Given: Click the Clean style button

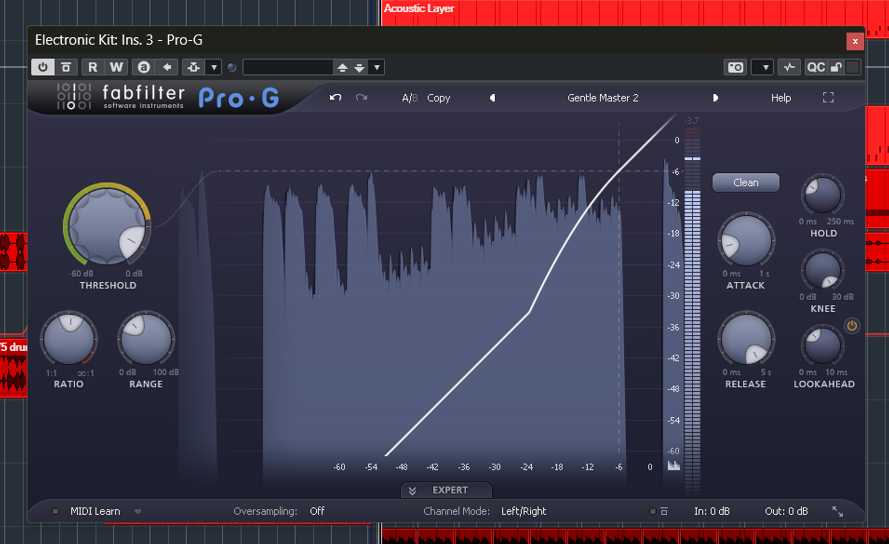Looking at the screenshot, I should coord(746,183).
